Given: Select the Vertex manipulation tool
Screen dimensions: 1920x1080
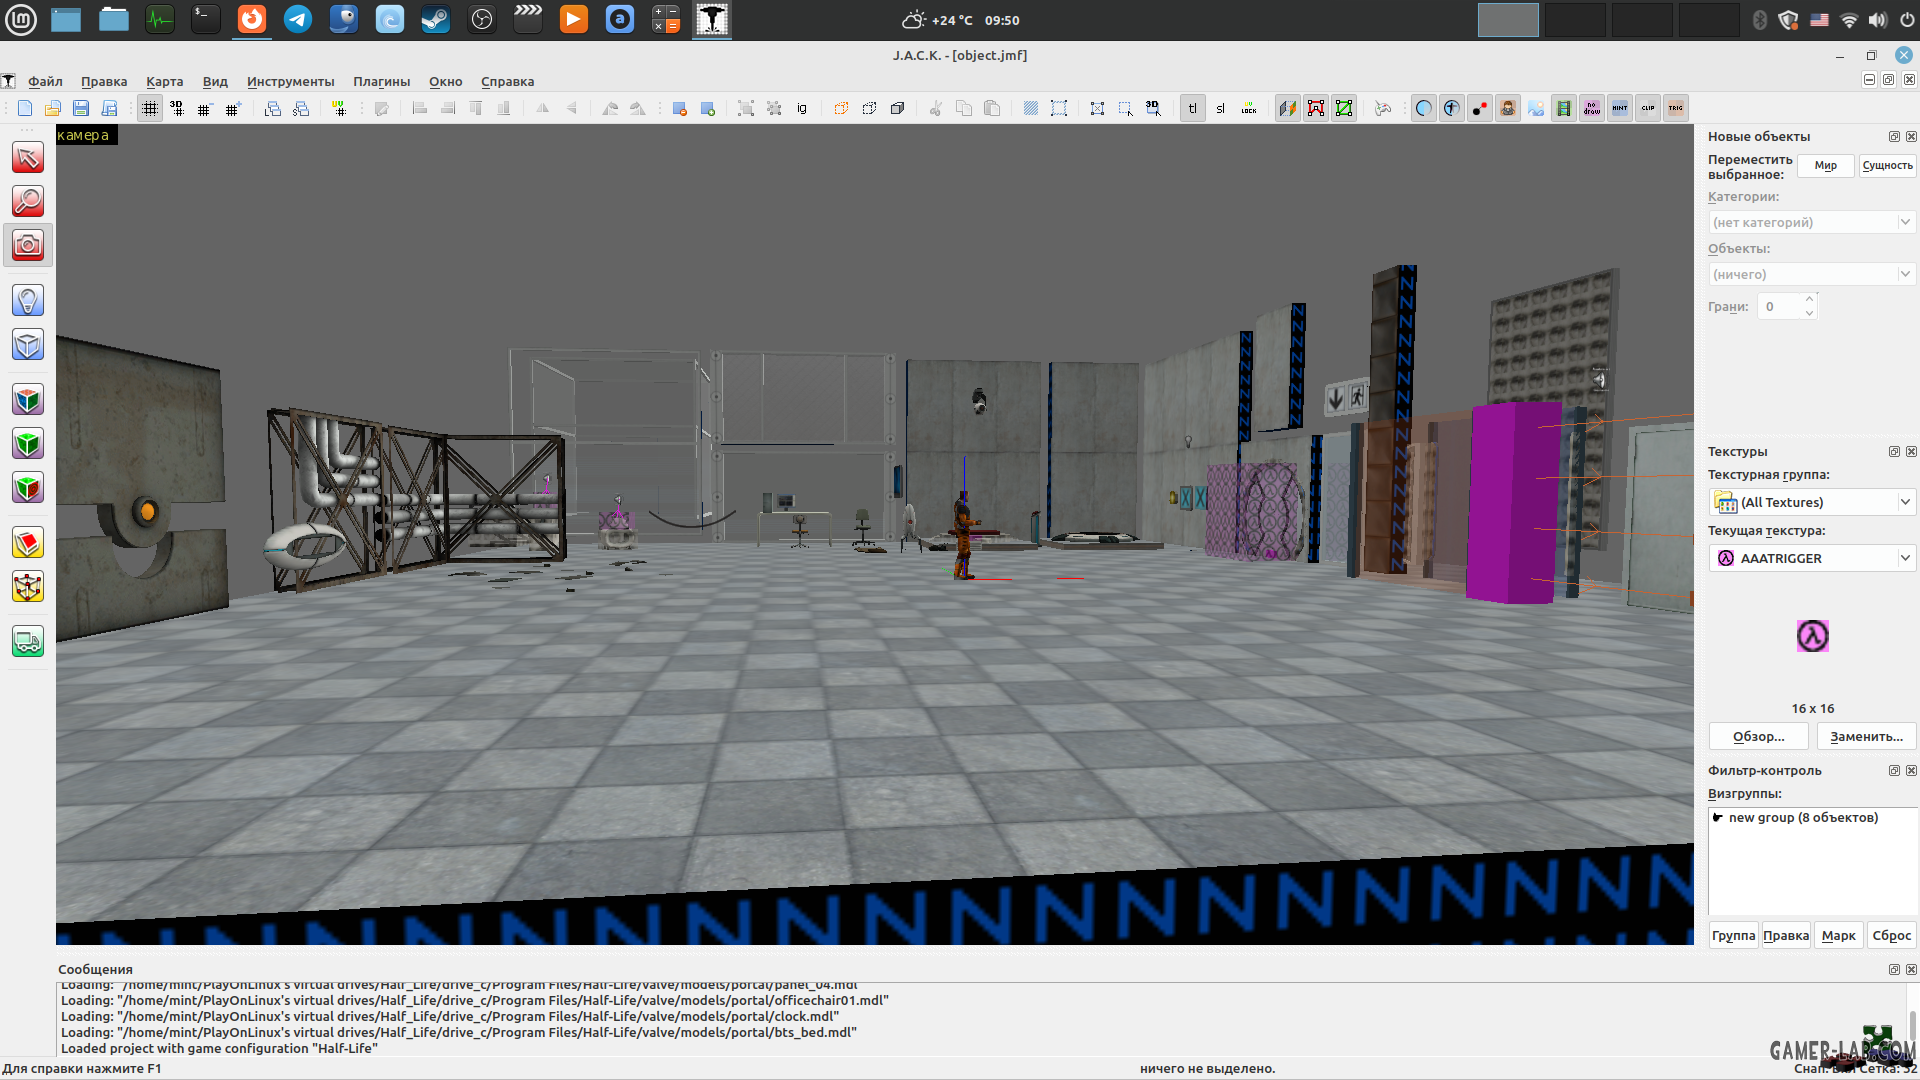Looking at the screenshot, I should coord(28,587).
